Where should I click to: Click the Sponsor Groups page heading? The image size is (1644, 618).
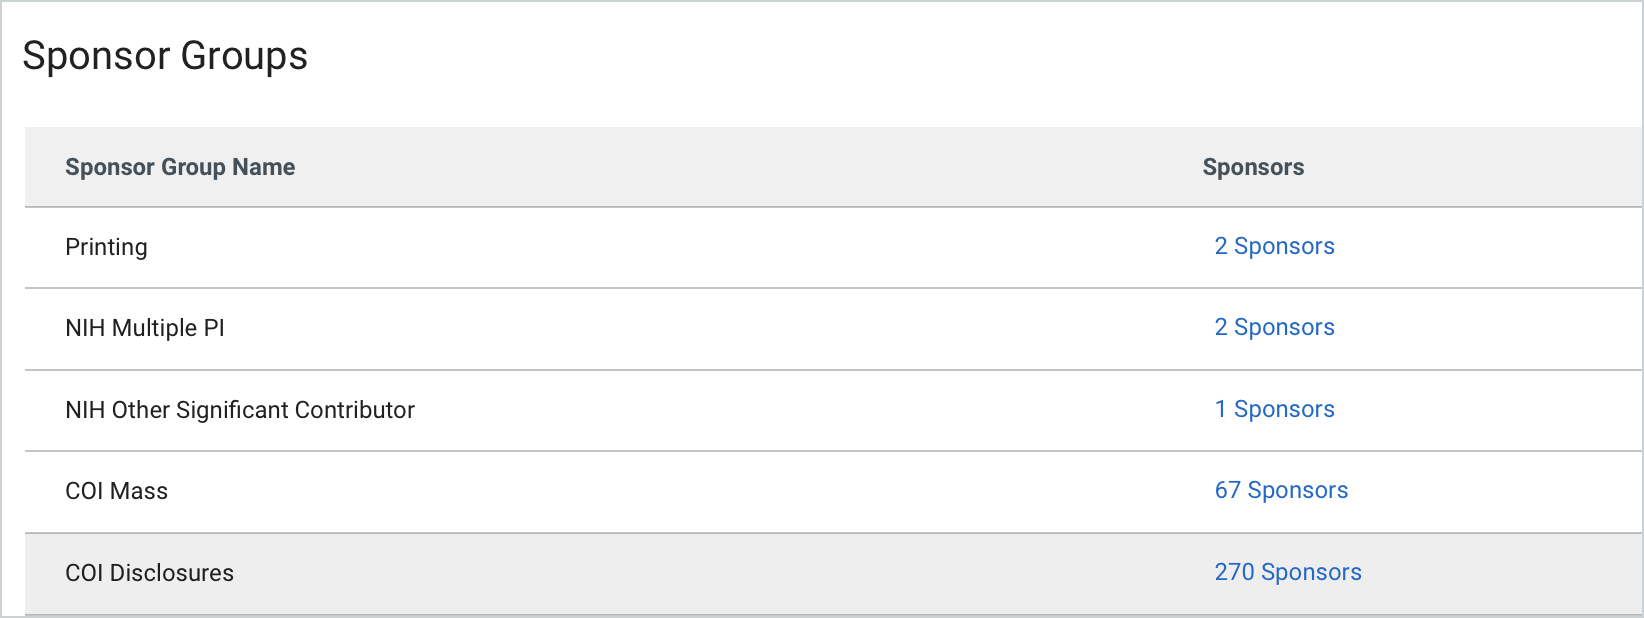point(165,56)
